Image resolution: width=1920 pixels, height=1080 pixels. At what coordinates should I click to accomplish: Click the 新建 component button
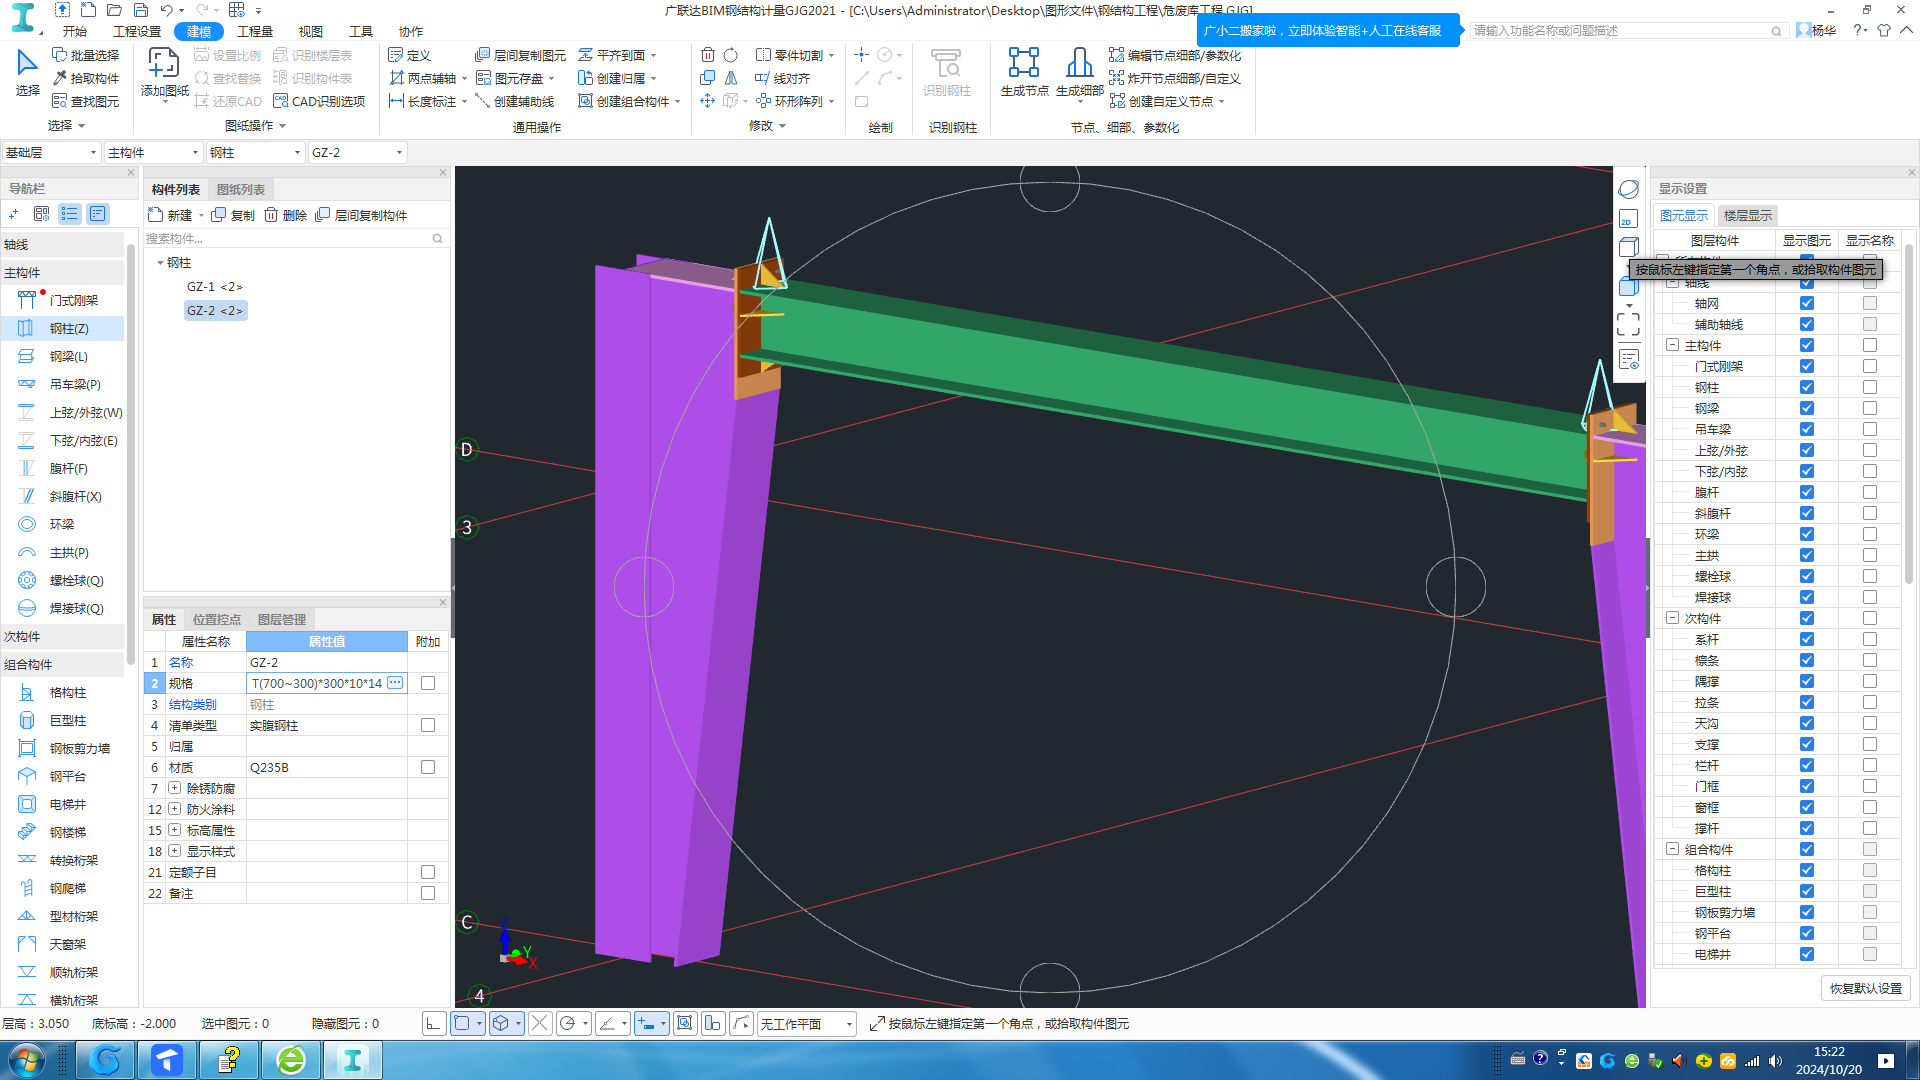[170, 215]
